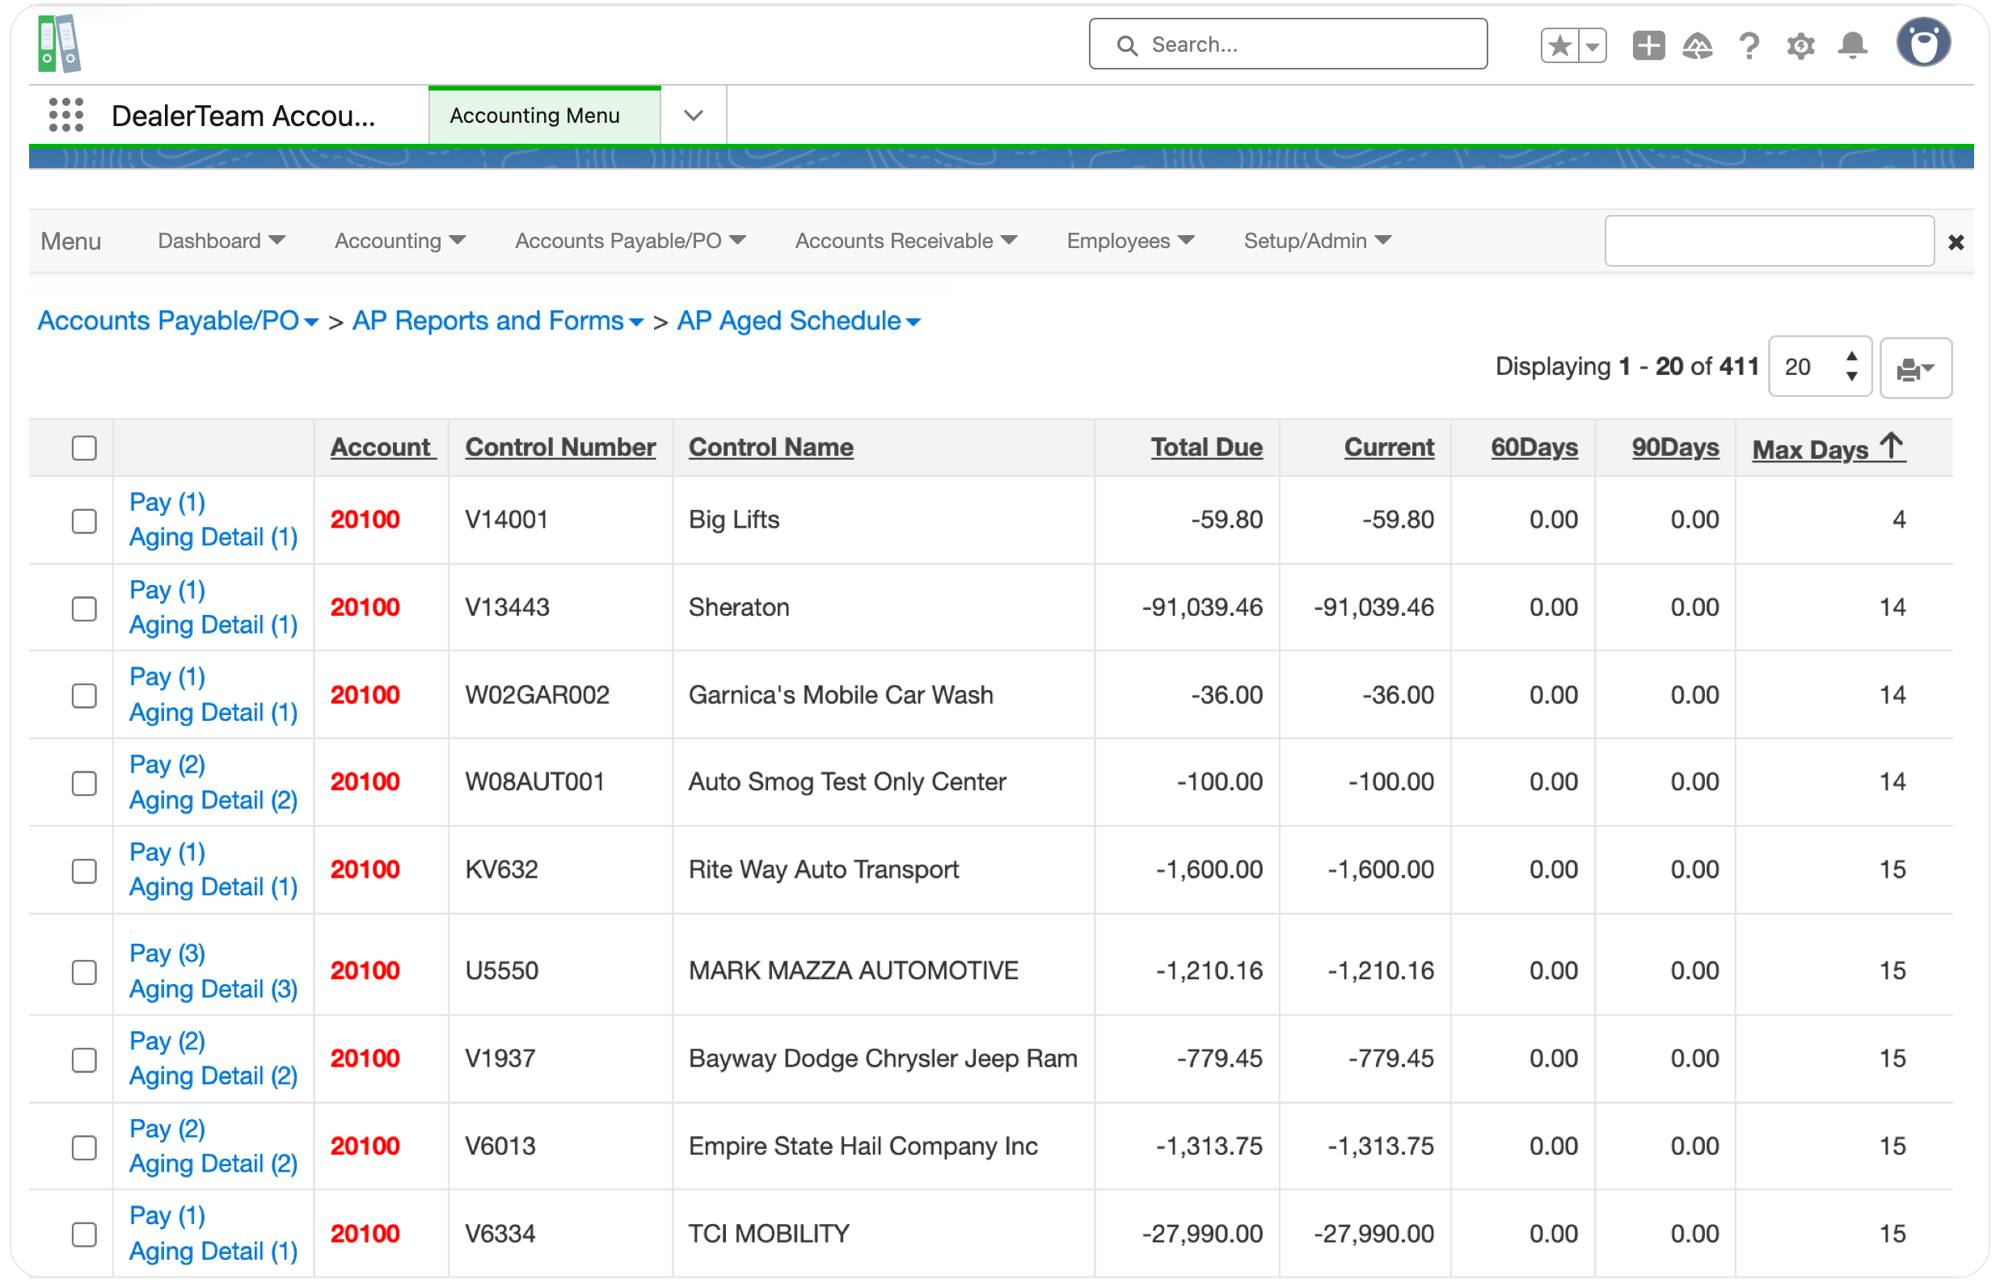Open the app launcher grid icon
Viewport: 2000px width, 1288px height.
coord(66,115)
